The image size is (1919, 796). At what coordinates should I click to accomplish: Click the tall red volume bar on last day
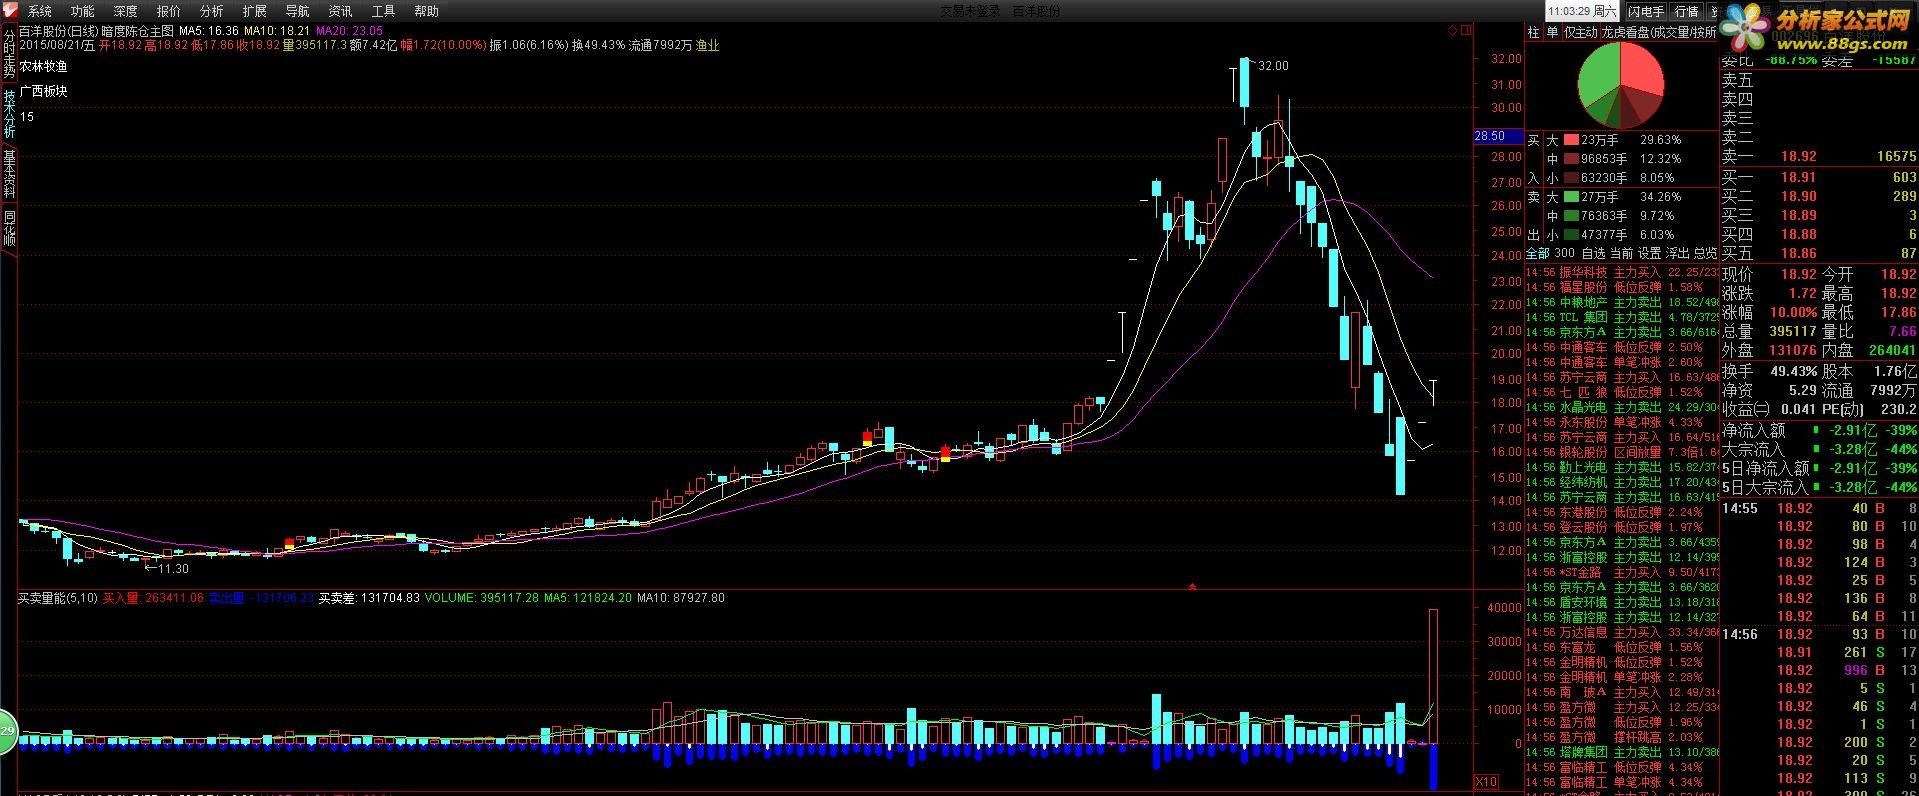(1433, 675)
